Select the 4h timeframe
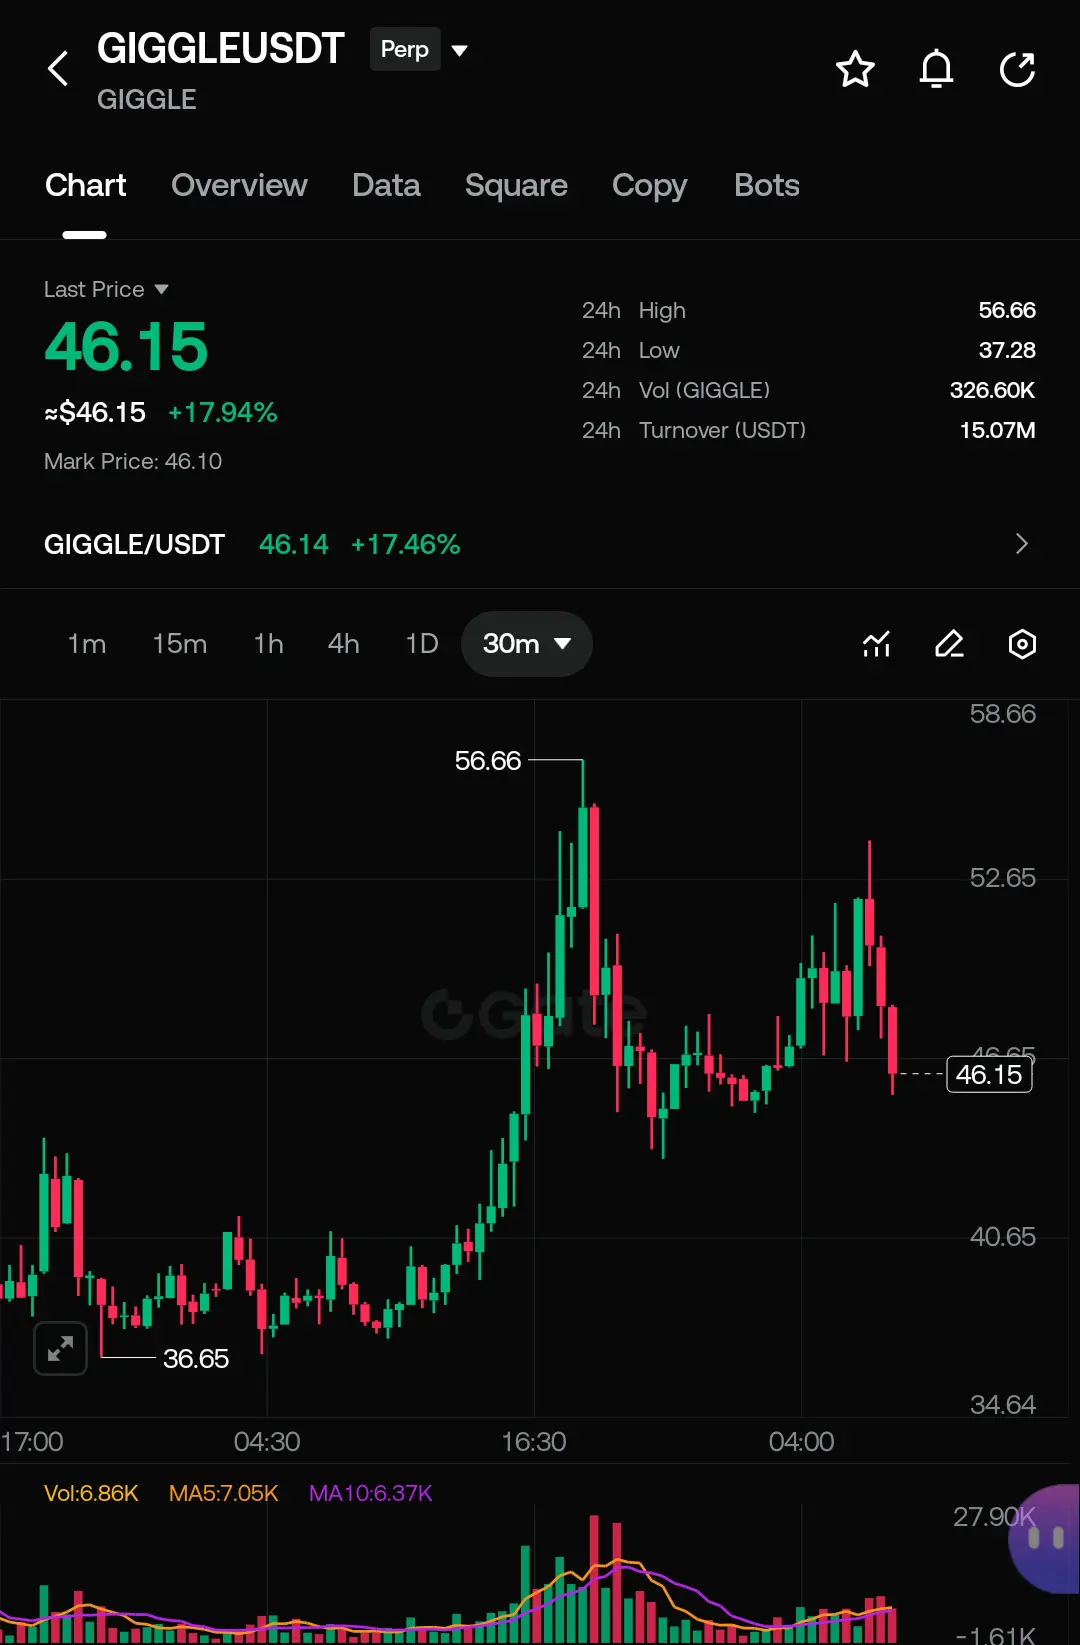Screen dimensions: 1080x1645 click(x=344, y=644)
